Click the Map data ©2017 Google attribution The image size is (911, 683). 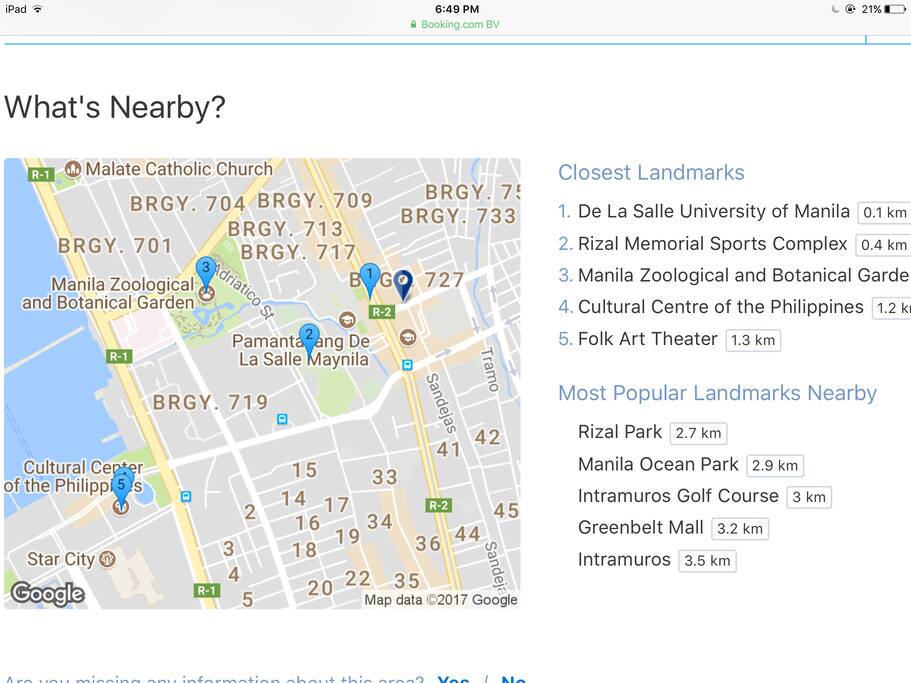[441, 600]
